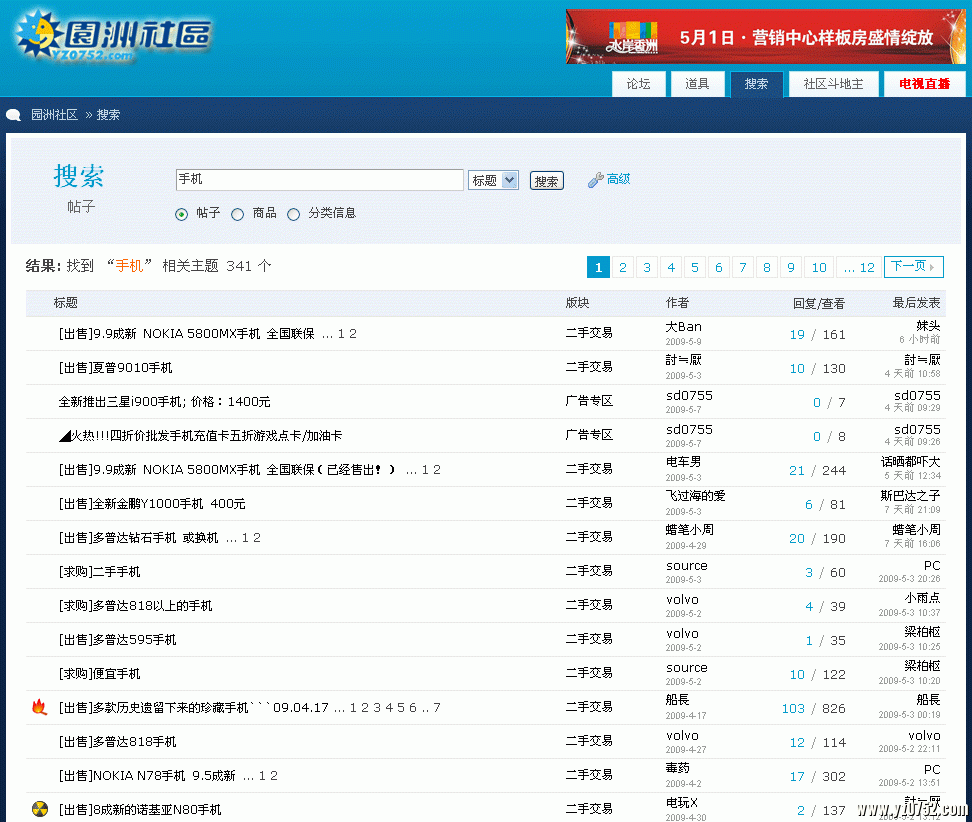Select the 帖子 radio button
The height and width of the screenshot is (822, 972).
pyautogui.click(x=181, y=214)
